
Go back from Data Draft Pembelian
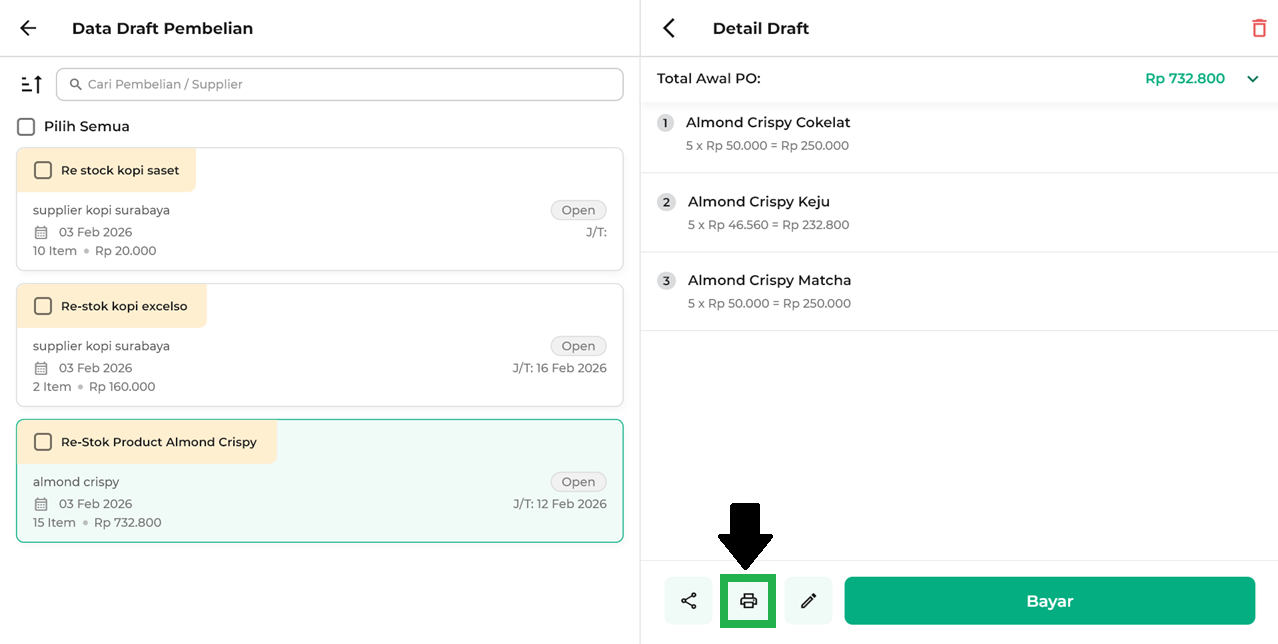point(28,28)
